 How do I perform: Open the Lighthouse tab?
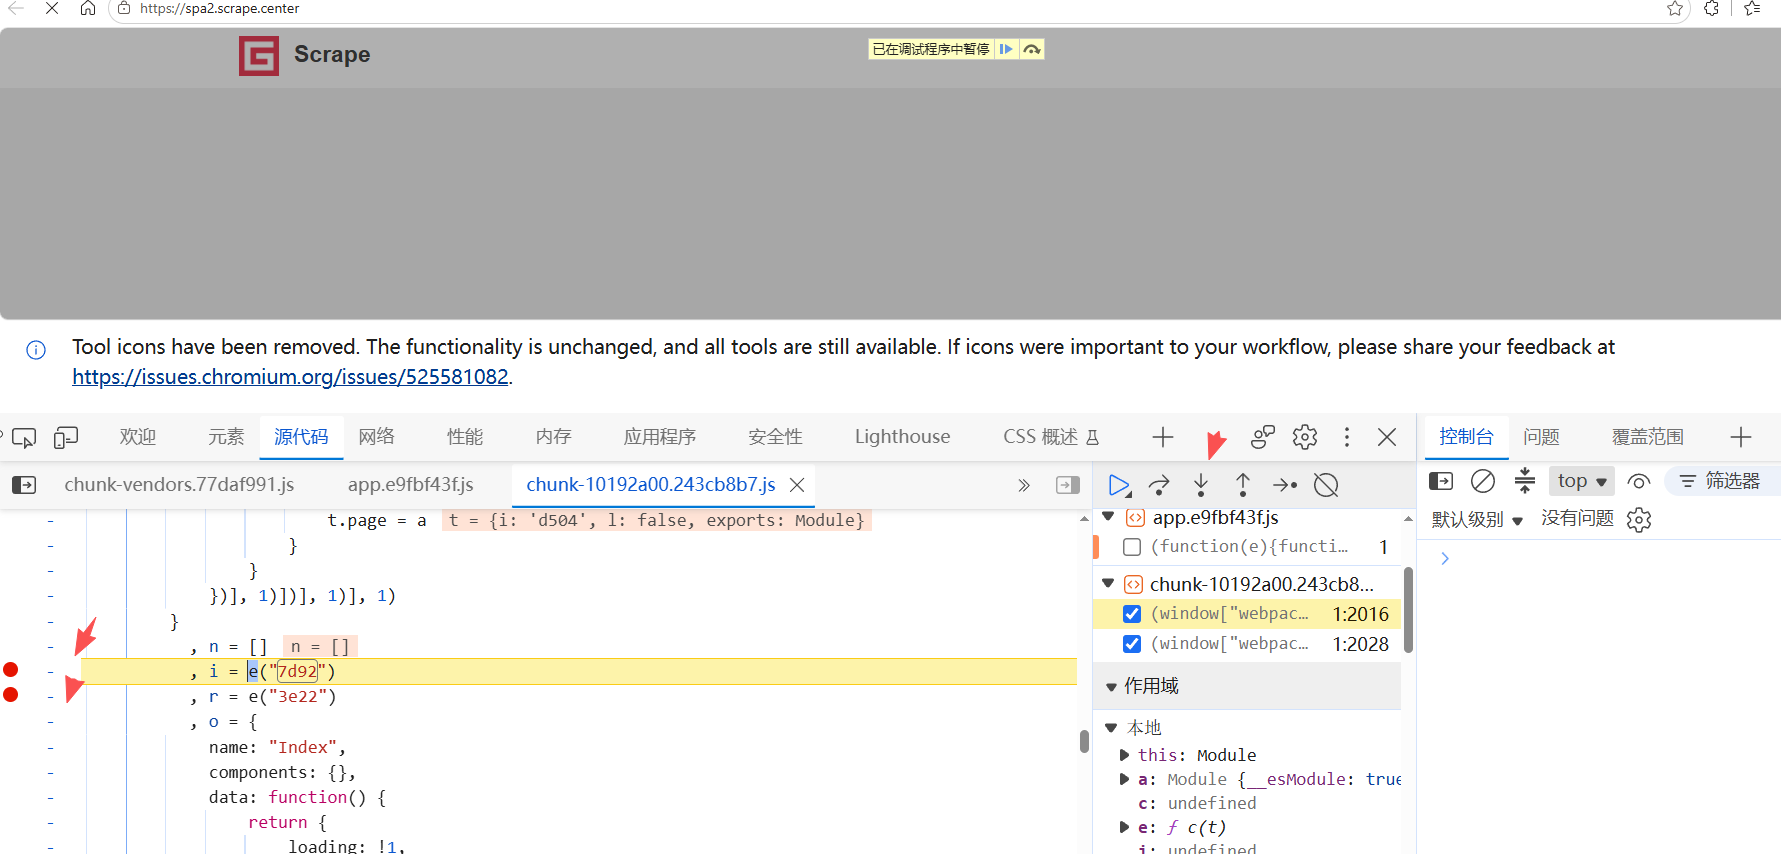coord(903,437)
